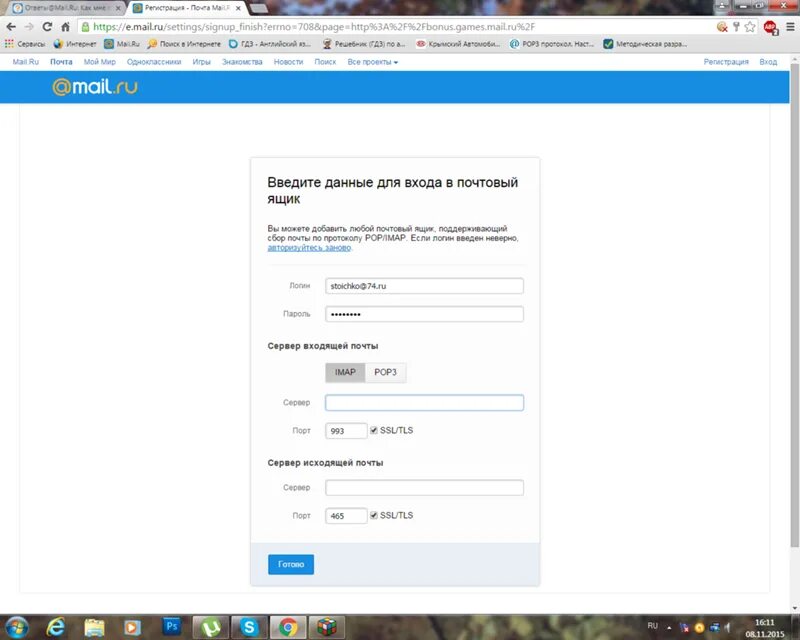The image size is (800, 640).
Task: Open POP3 протокол bookmark
Action: coord(552,44)
